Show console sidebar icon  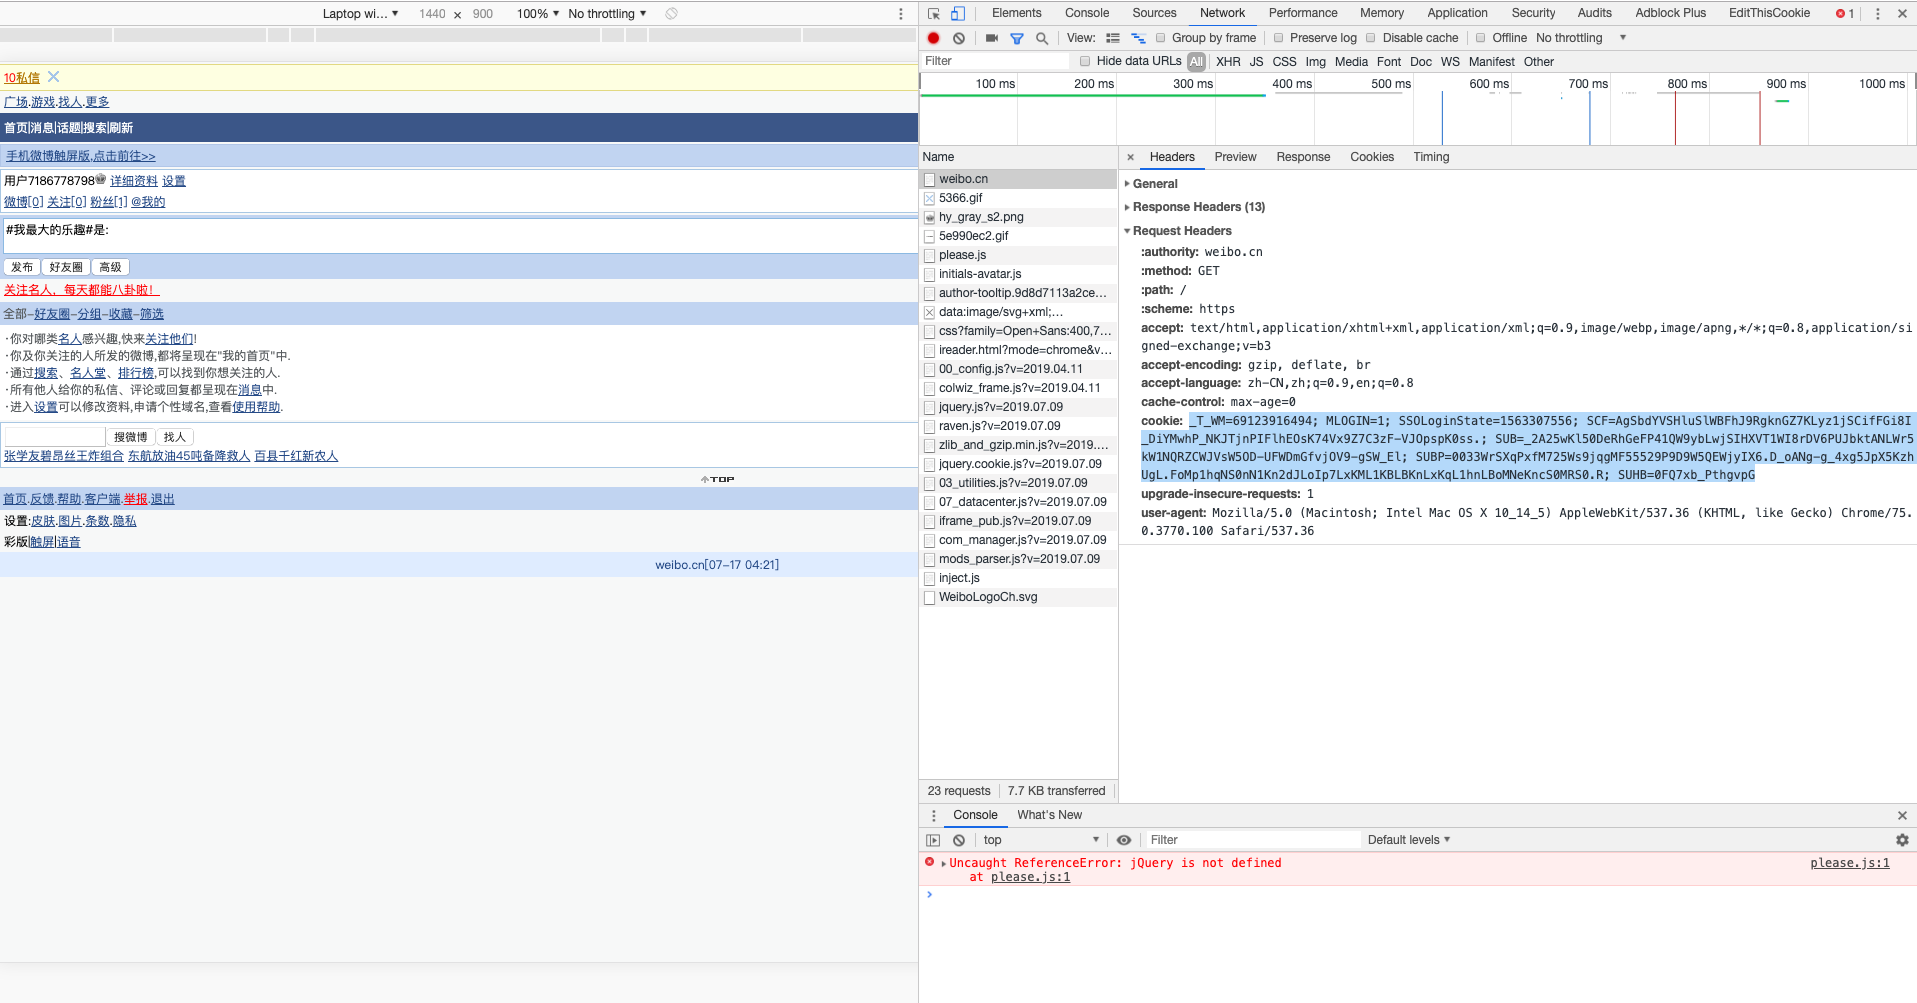click(933, 840)
